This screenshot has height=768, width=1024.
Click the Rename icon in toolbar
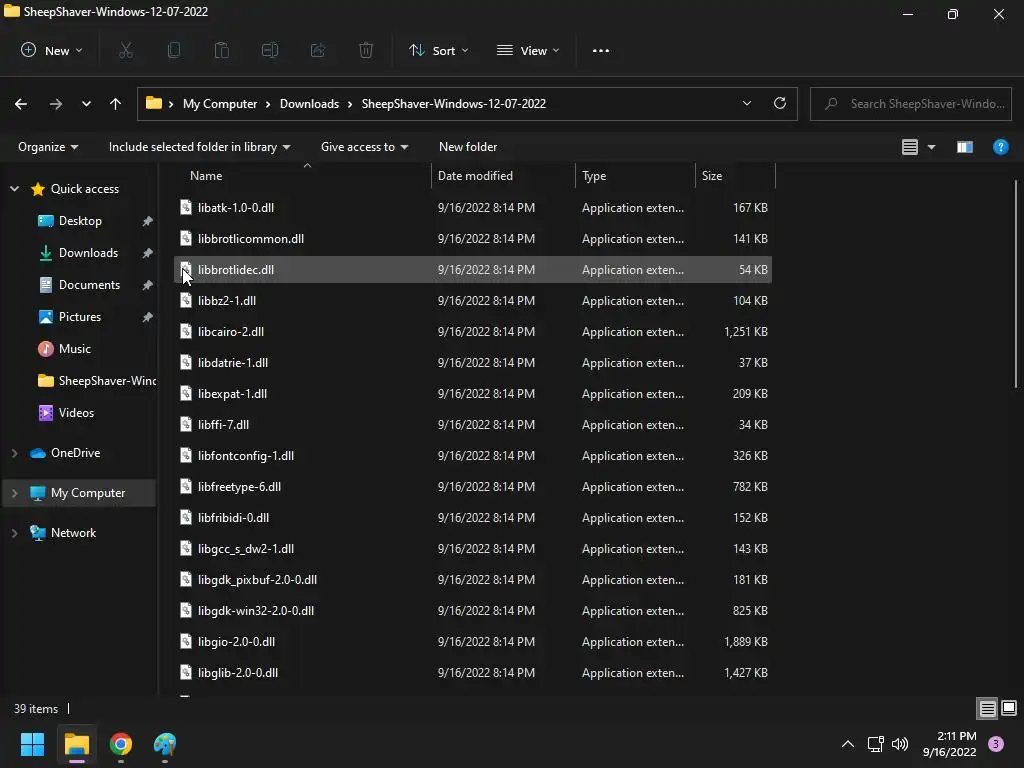click(270, 50)
